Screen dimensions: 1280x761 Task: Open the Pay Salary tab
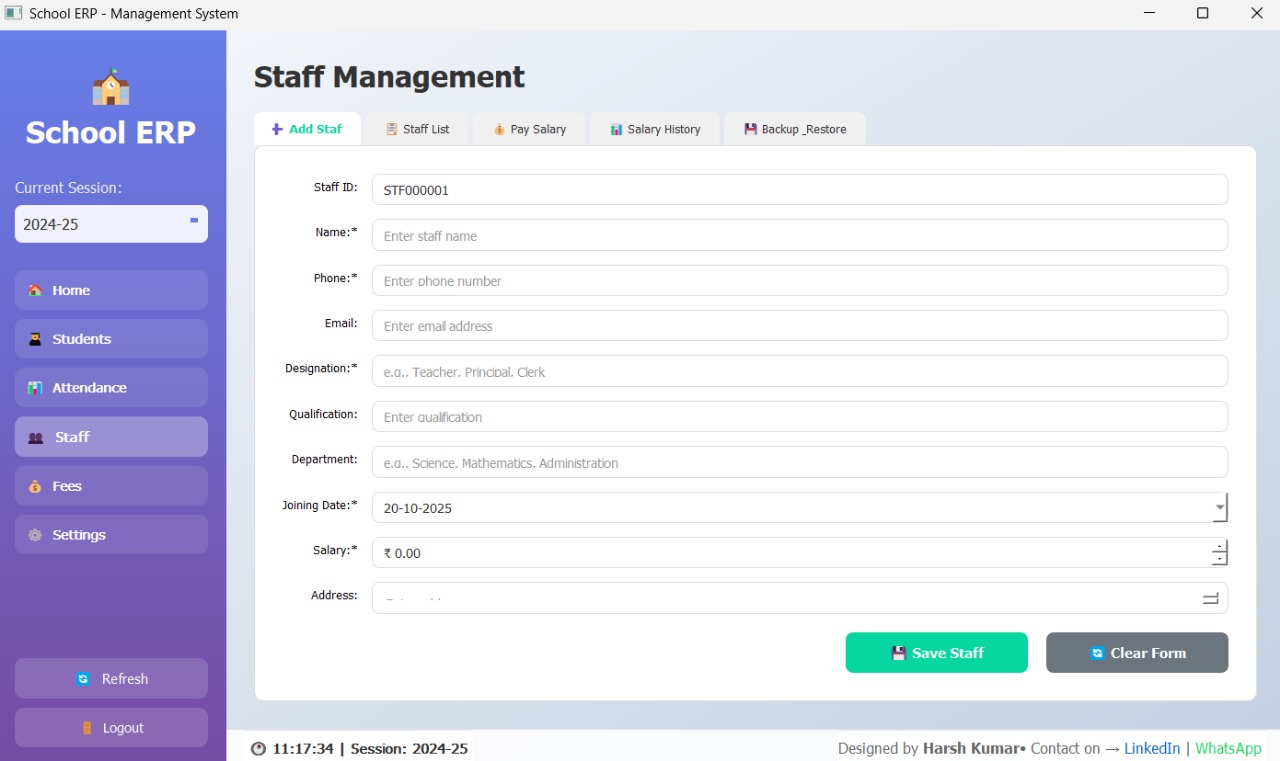click(529, 129)
